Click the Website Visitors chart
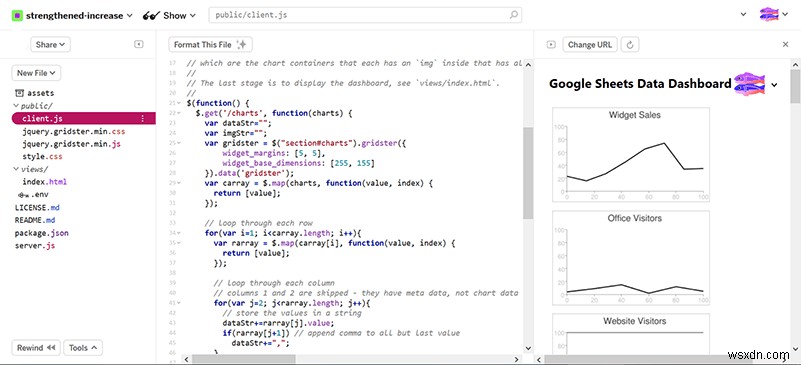Viewport: 801px width, 365px height. click(630, 334)
